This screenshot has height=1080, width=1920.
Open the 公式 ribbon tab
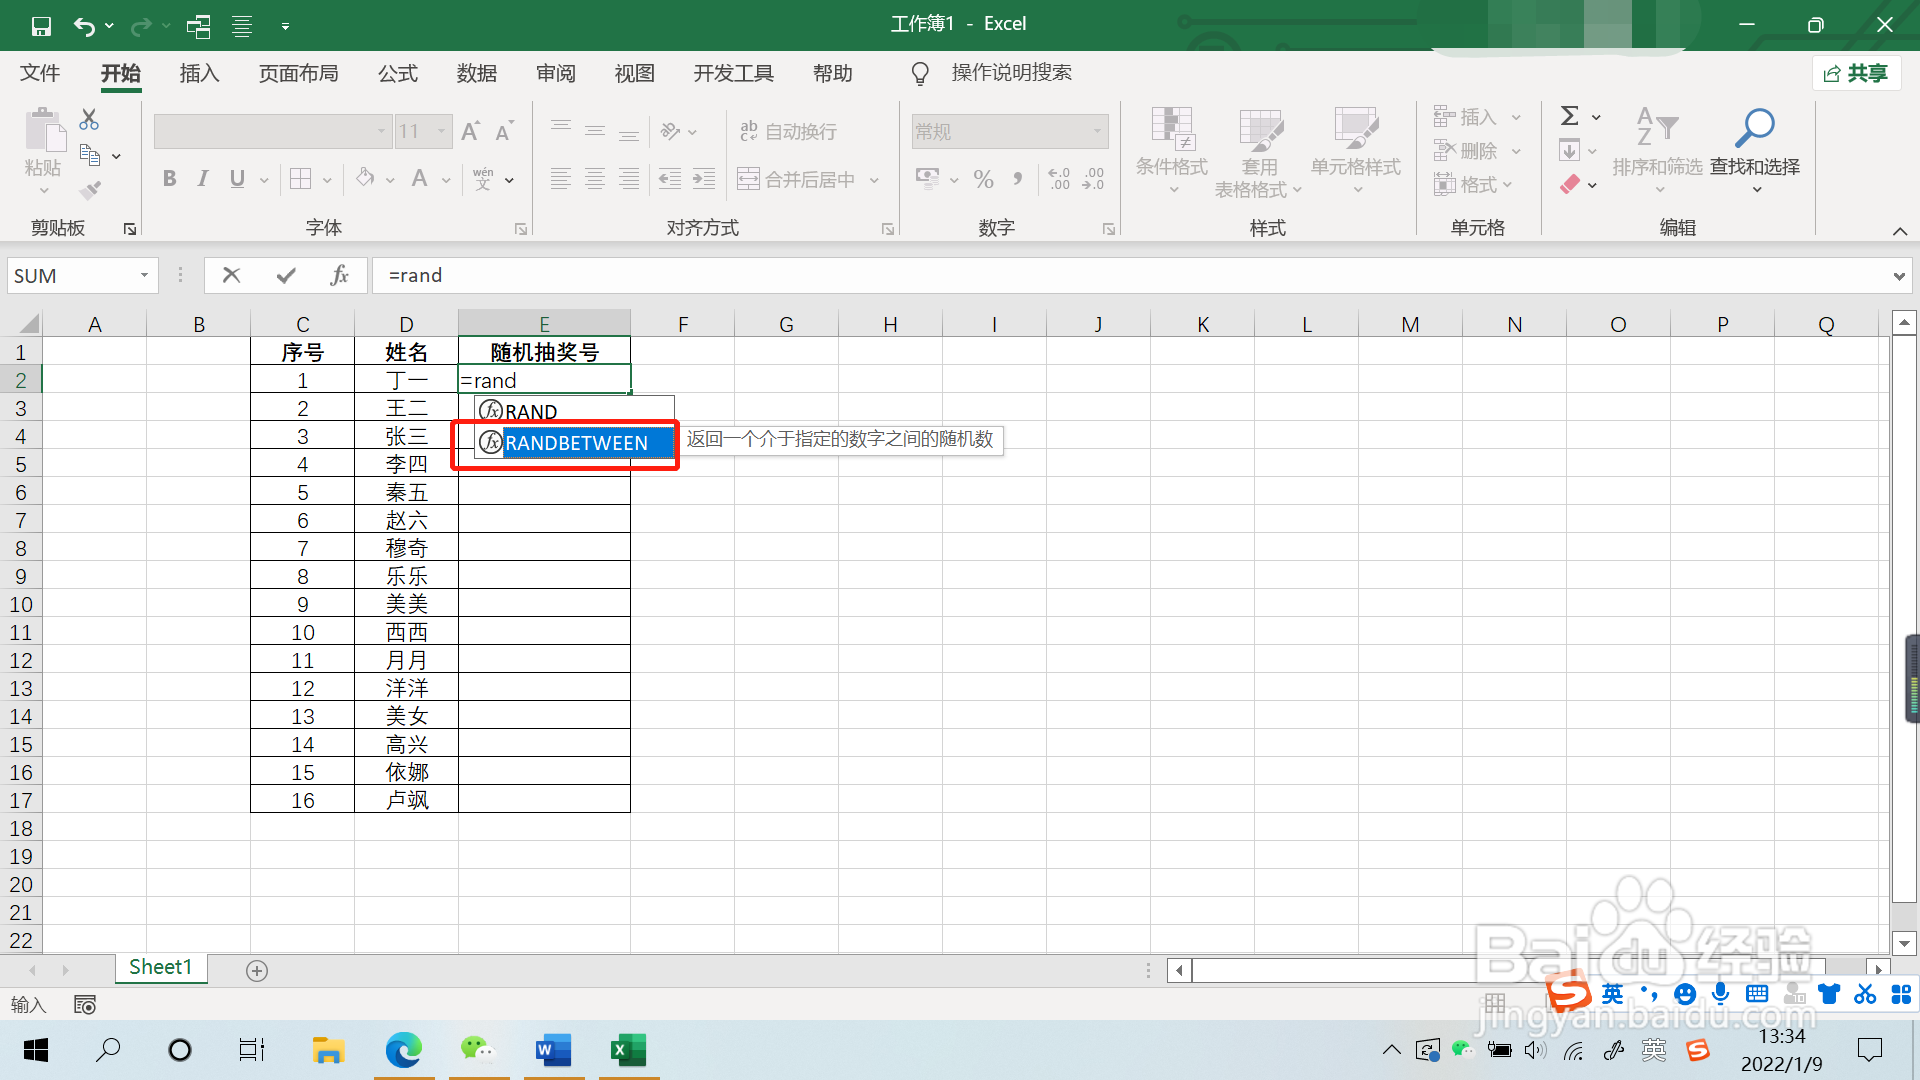tap(397, 73)
